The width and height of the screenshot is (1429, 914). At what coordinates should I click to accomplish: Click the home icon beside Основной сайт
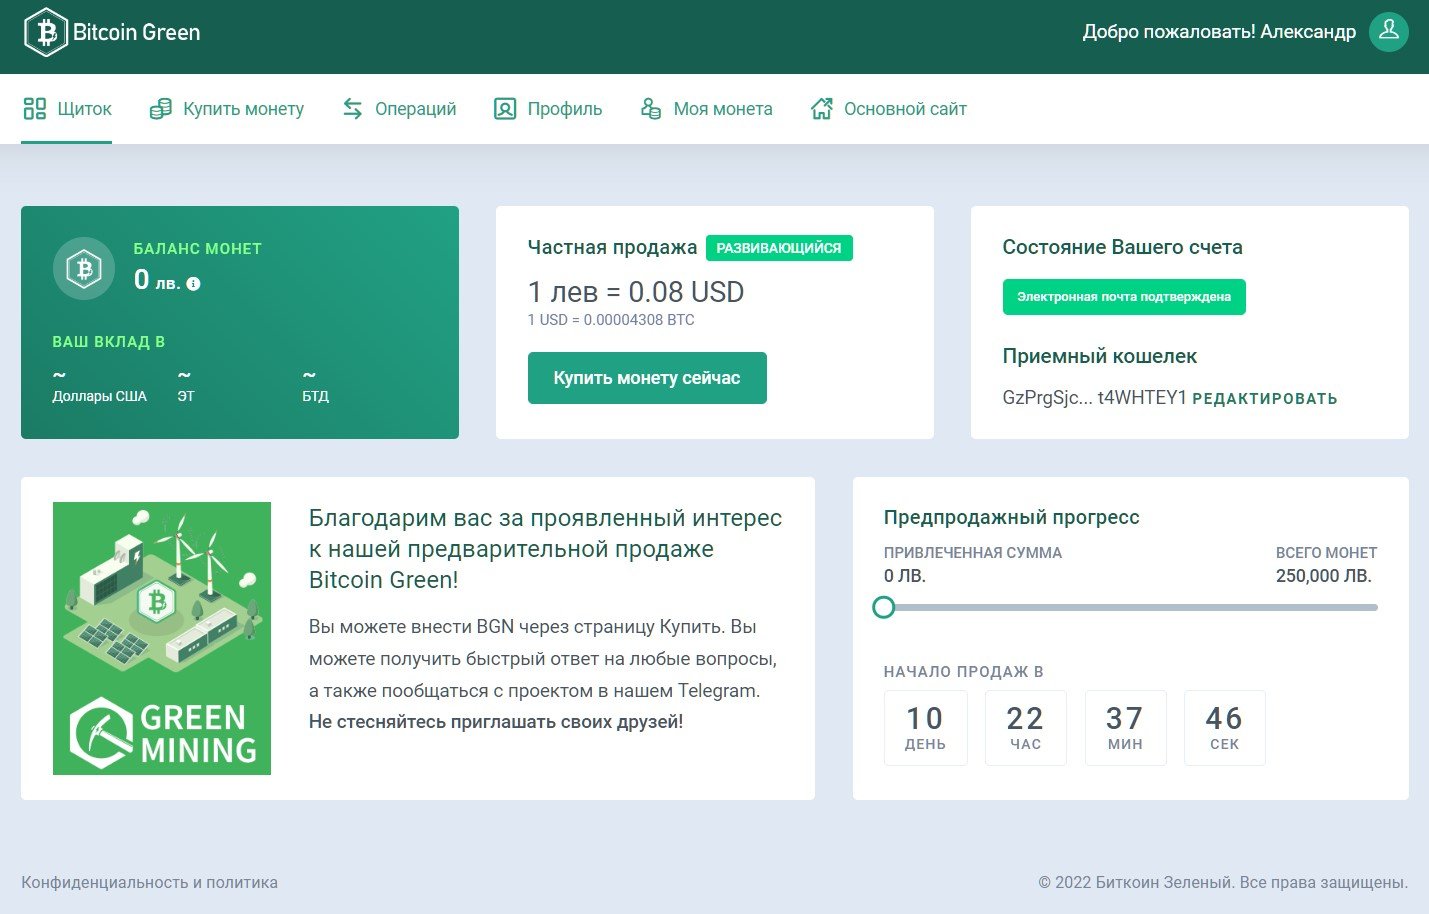point(822,109)
